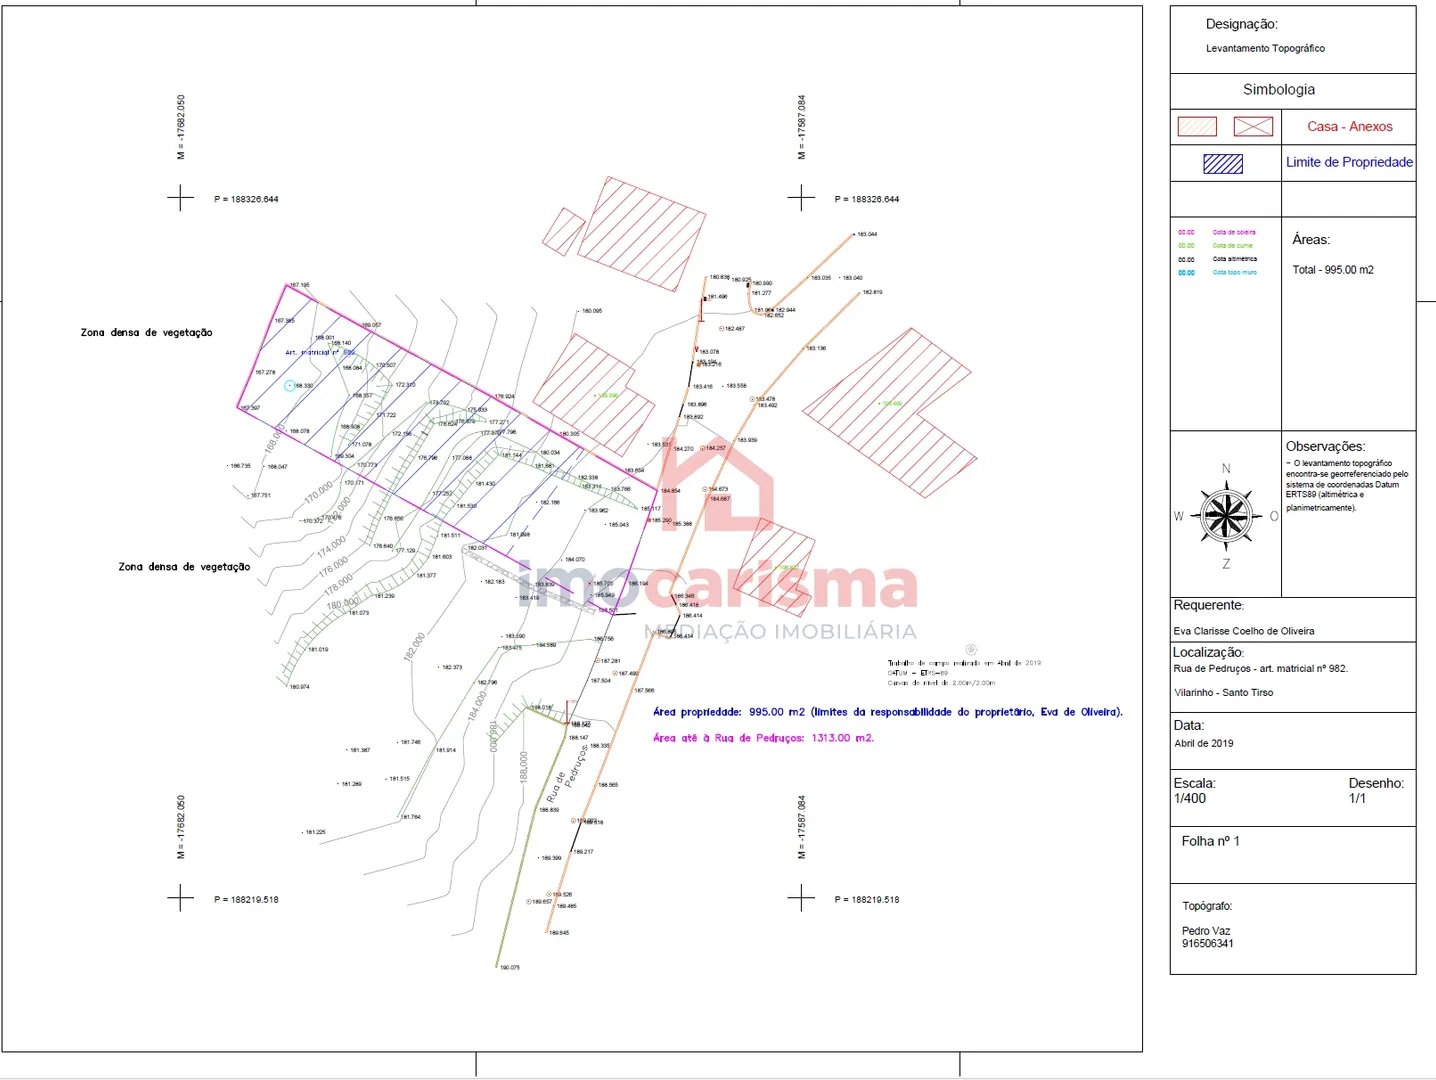The width and height of the screenshot is (1436, 1080).
Task: Select the '1/400' scale value
Action: 1190,799
